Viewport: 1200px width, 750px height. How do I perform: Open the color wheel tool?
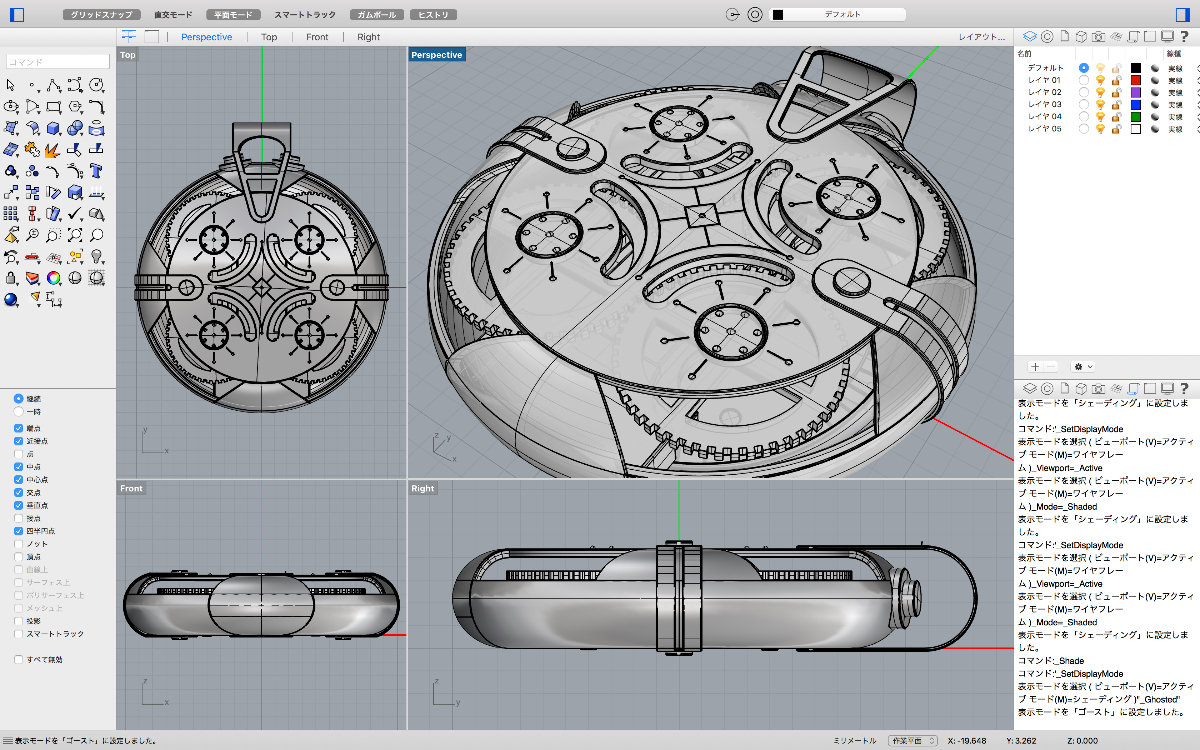tap(54, 278)
